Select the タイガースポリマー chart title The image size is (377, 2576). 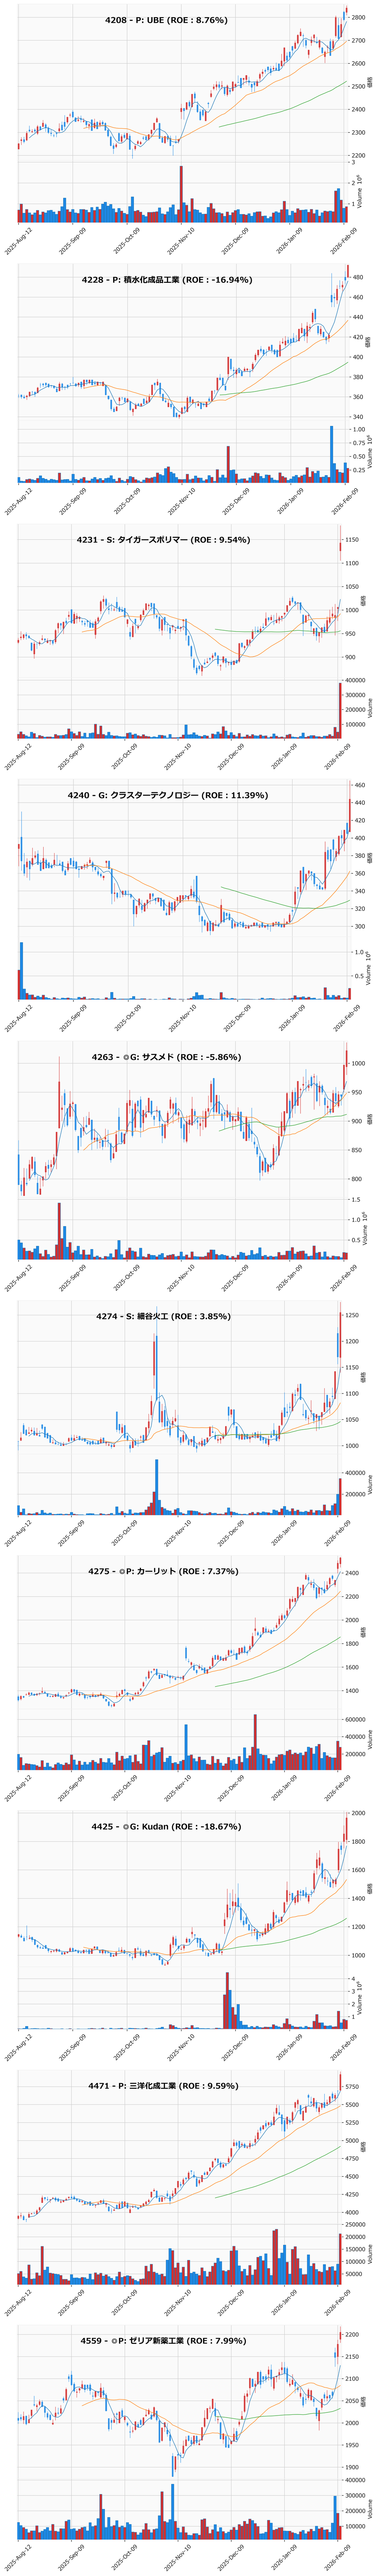pos(163,540)
